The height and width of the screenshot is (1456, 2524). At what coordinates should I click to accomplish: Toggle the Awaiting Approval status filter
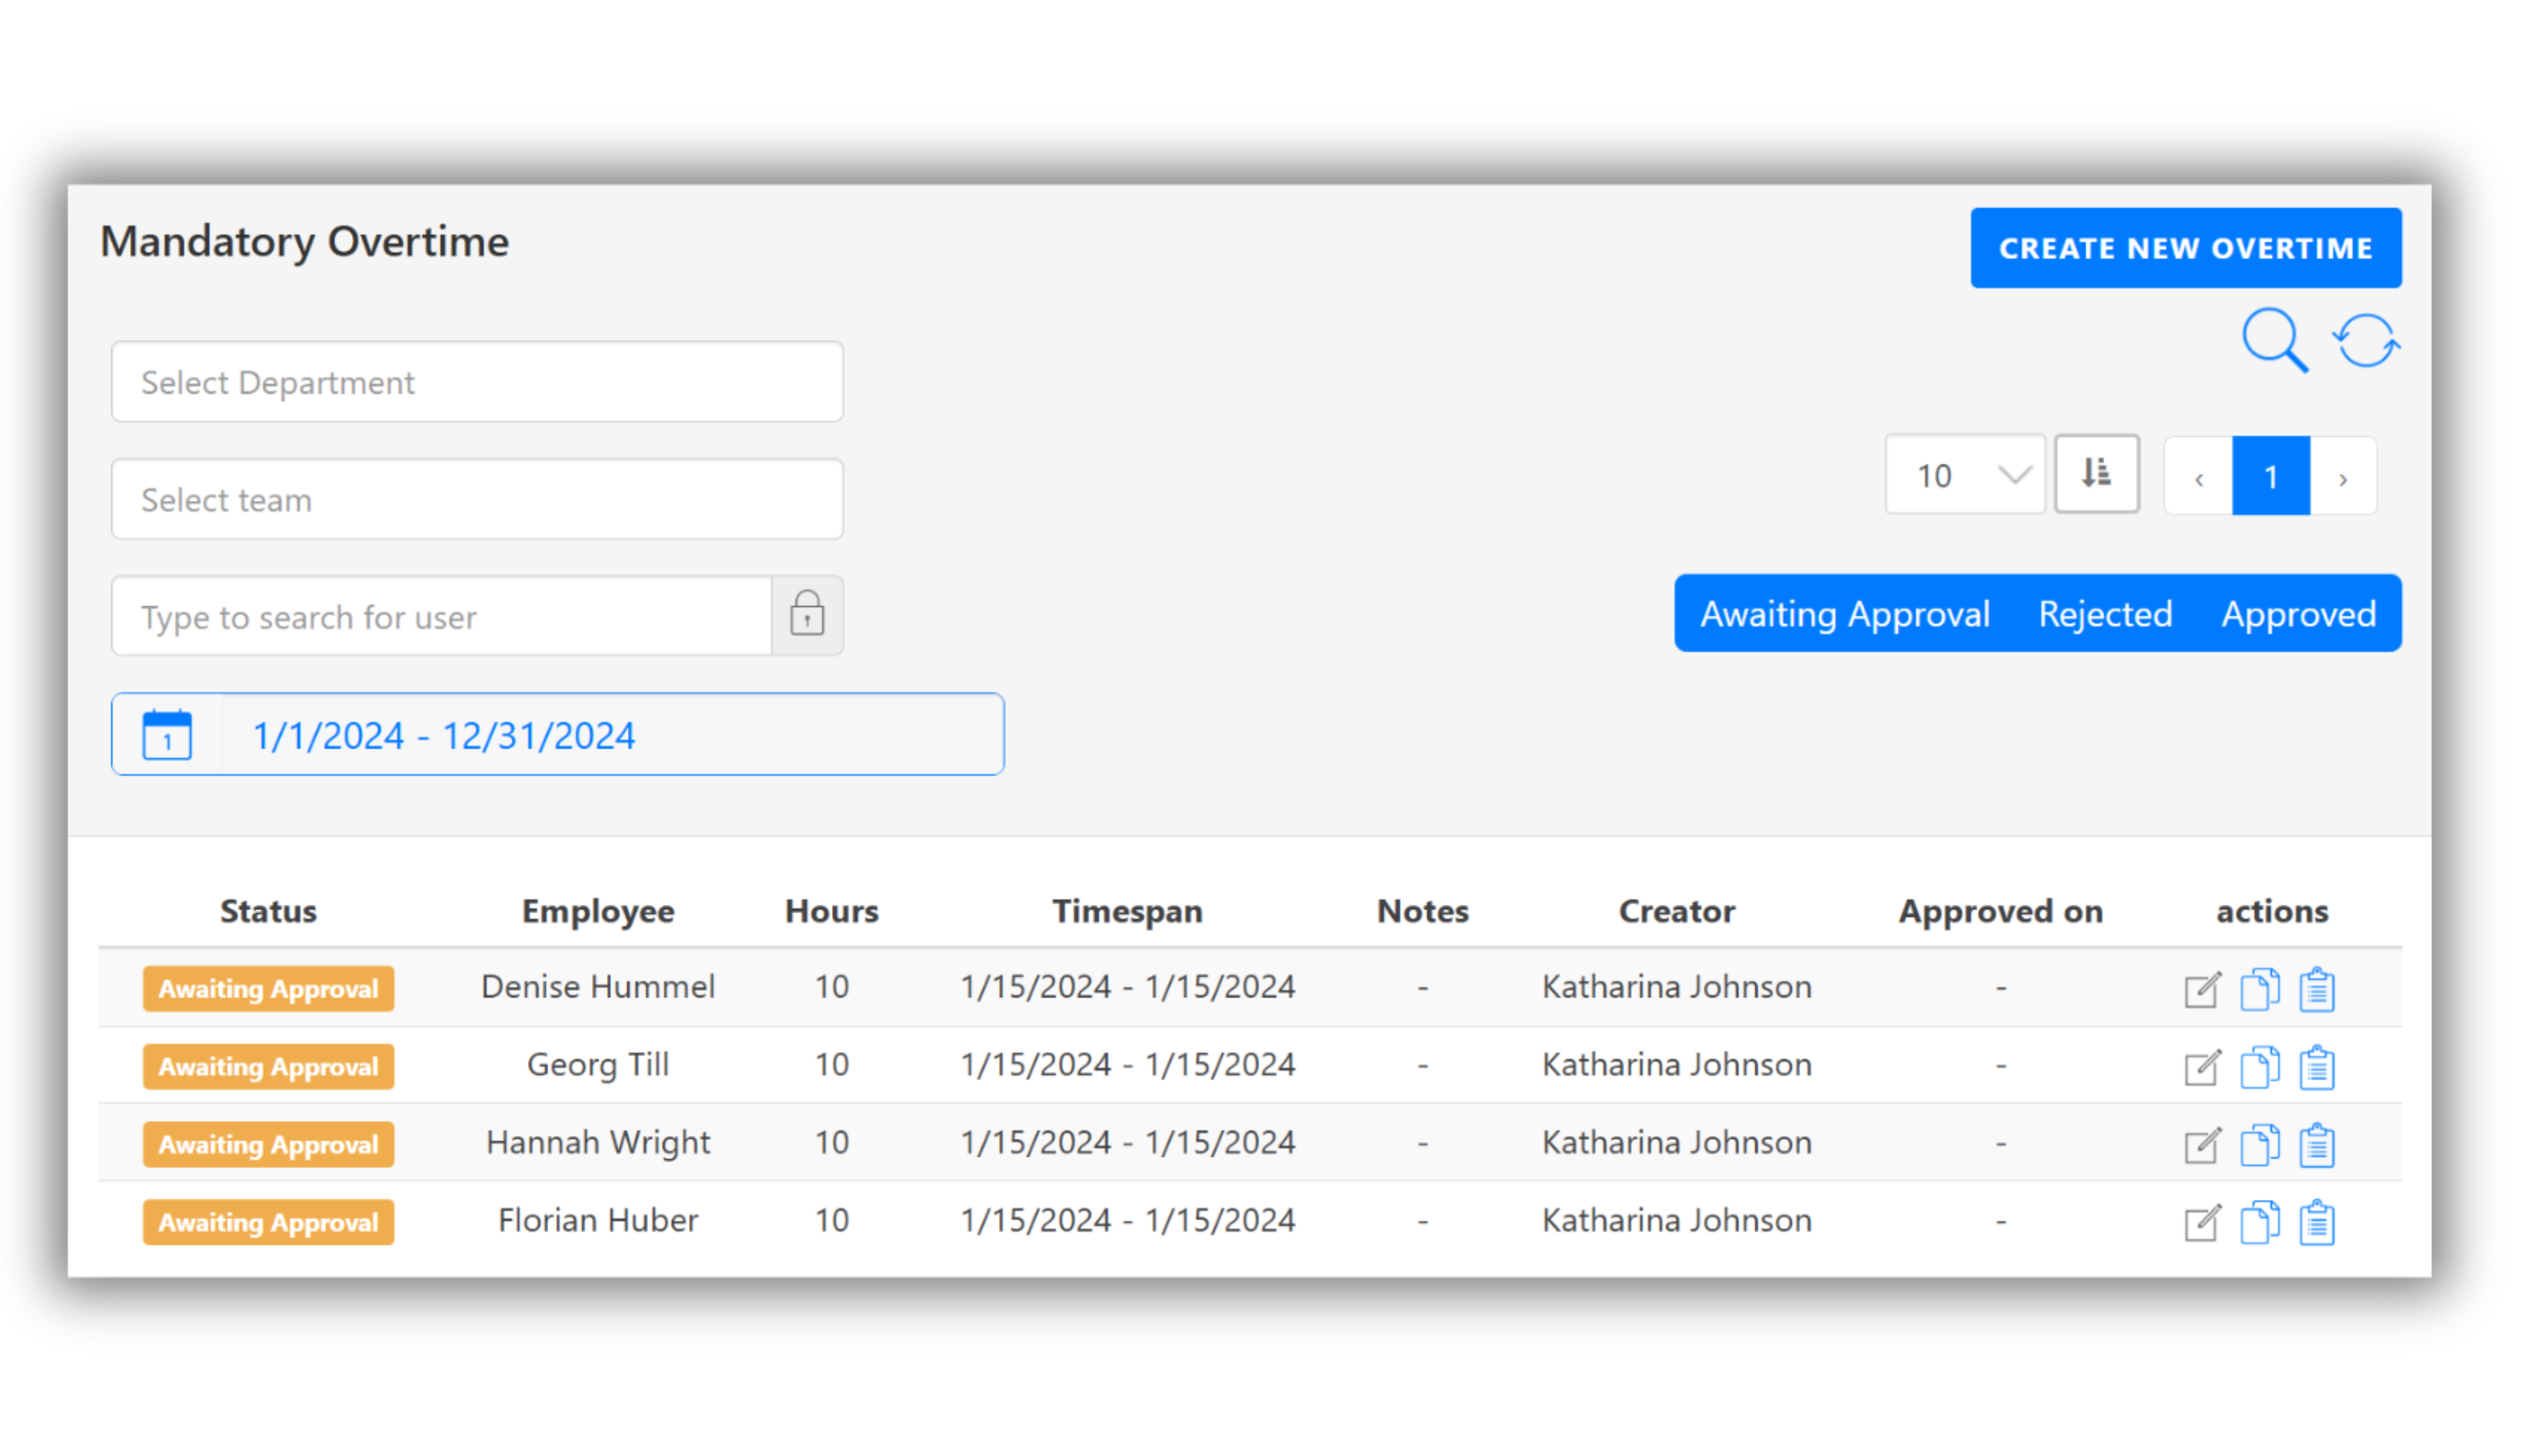coord(1844,614)
